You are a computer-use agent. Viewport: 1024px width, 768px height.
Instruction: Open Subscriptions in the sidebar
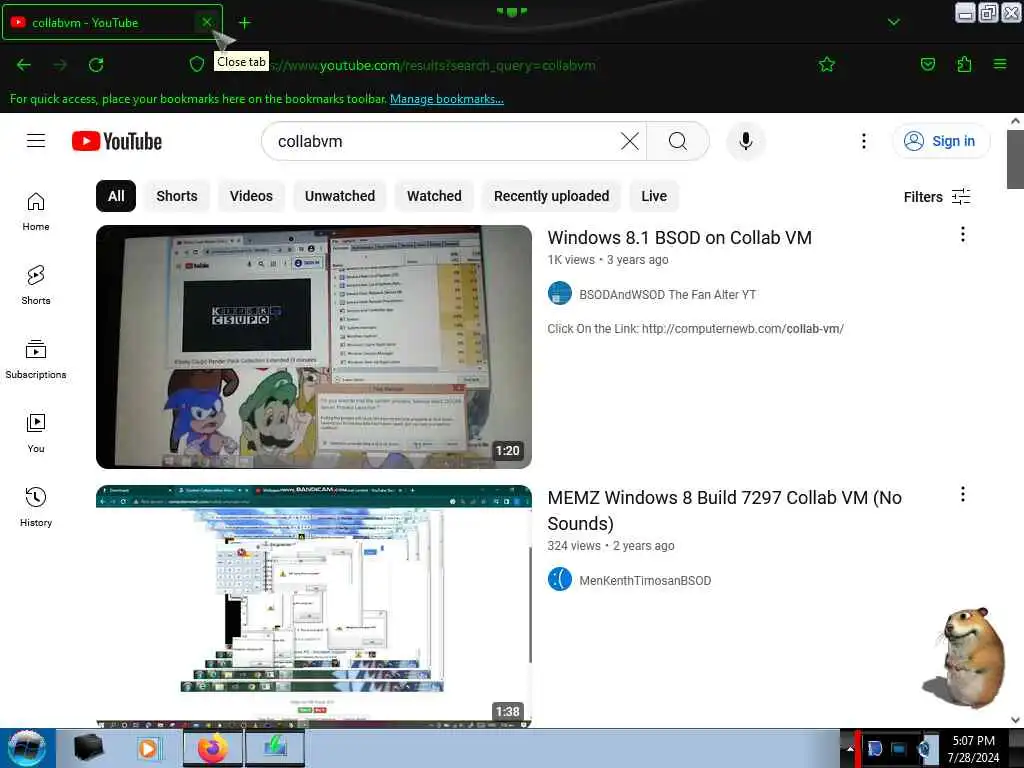[36, 359]
